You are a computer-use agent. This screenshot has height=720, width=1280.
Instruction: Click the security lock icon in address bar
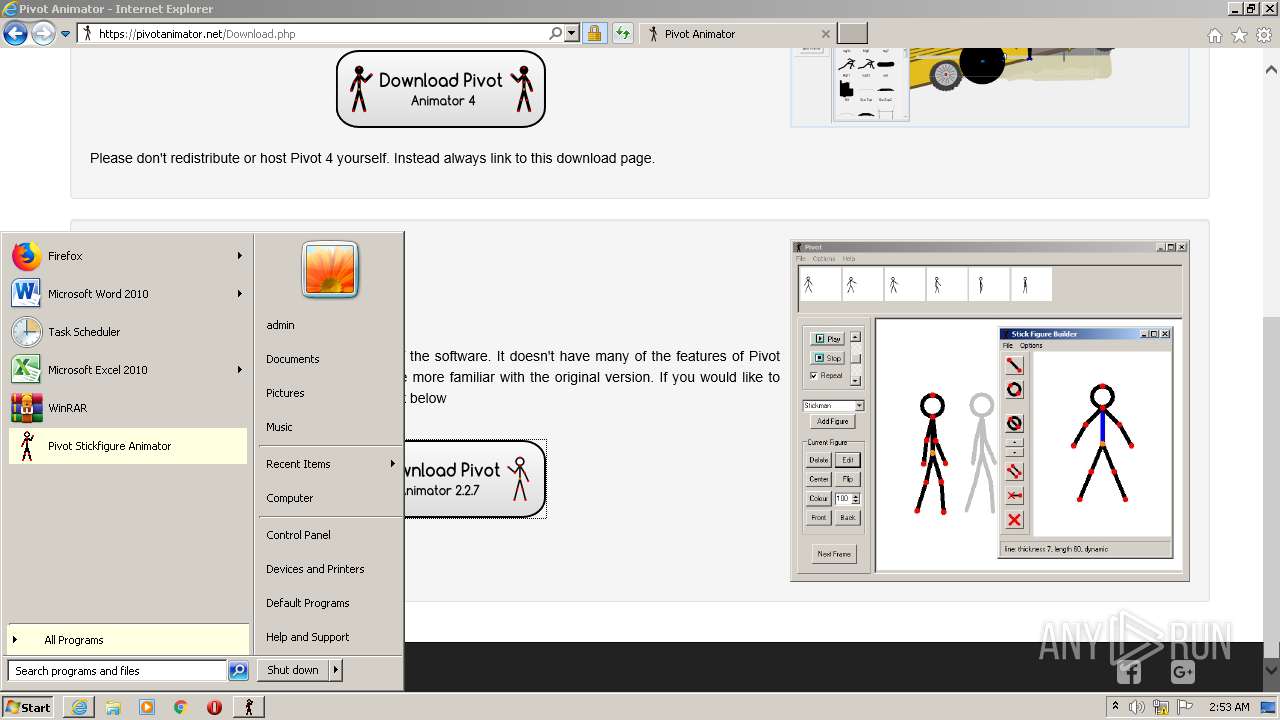click(594, 34)
